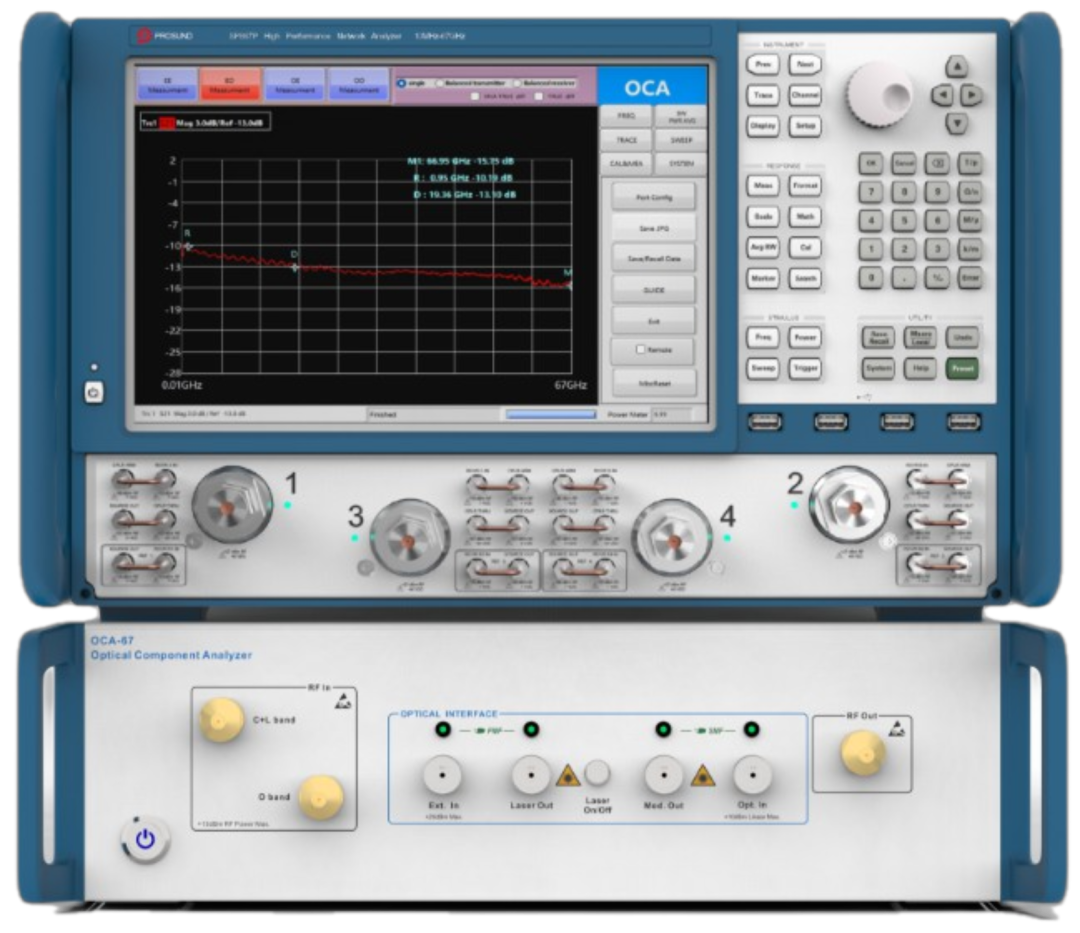Click the laser warning symbol beside Laser Out
The height and width of the screenshot is (933, 1080).
(x=568, y=776)
